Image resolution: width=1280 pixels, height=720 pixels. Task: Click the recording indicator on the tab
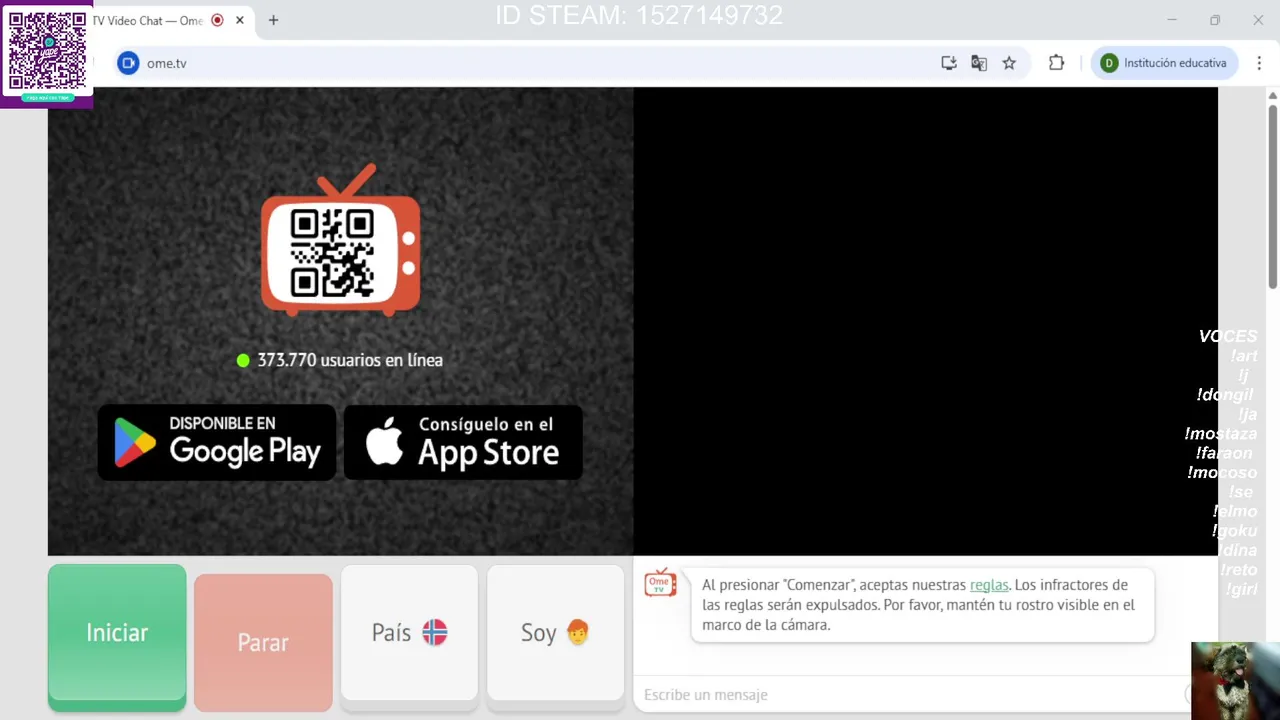click(217, 20)
